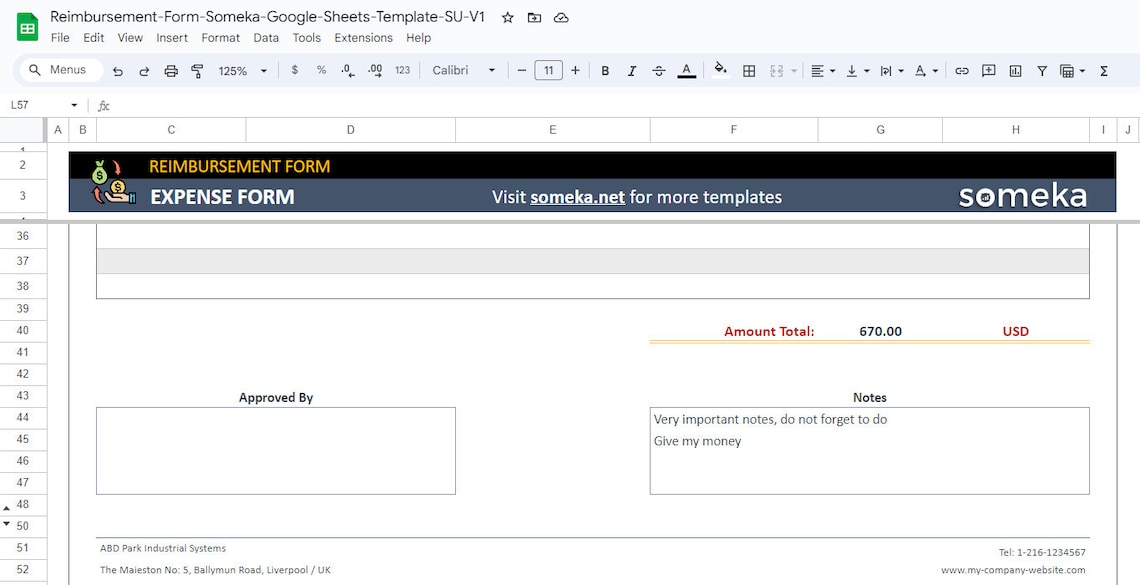Apply strikethrough formatting
The height and width of the screenshot is (585, 1140).
click(x=658, y=71)
